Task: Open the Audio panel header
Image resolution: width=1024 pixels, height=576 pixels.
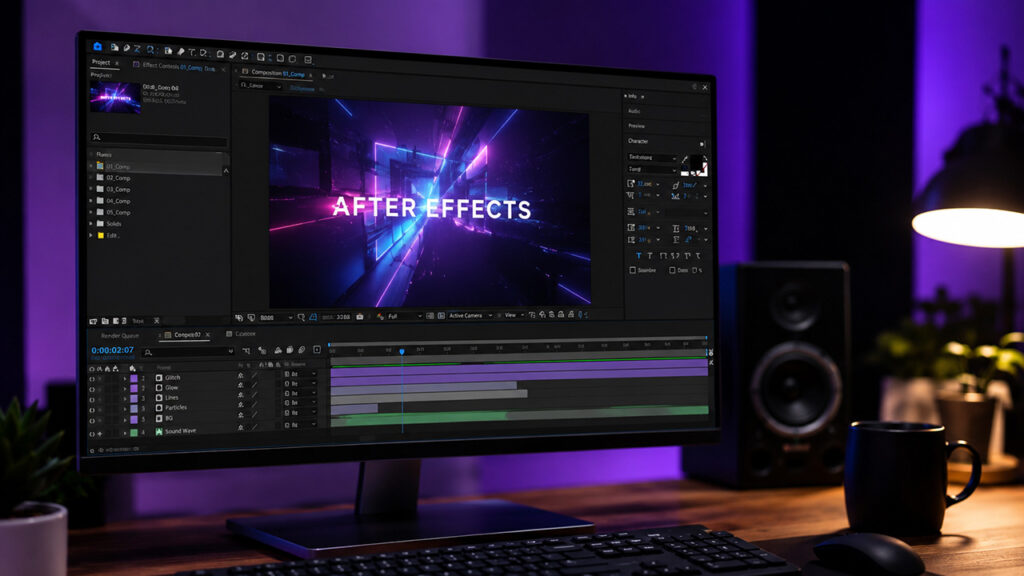Action: 634,111
